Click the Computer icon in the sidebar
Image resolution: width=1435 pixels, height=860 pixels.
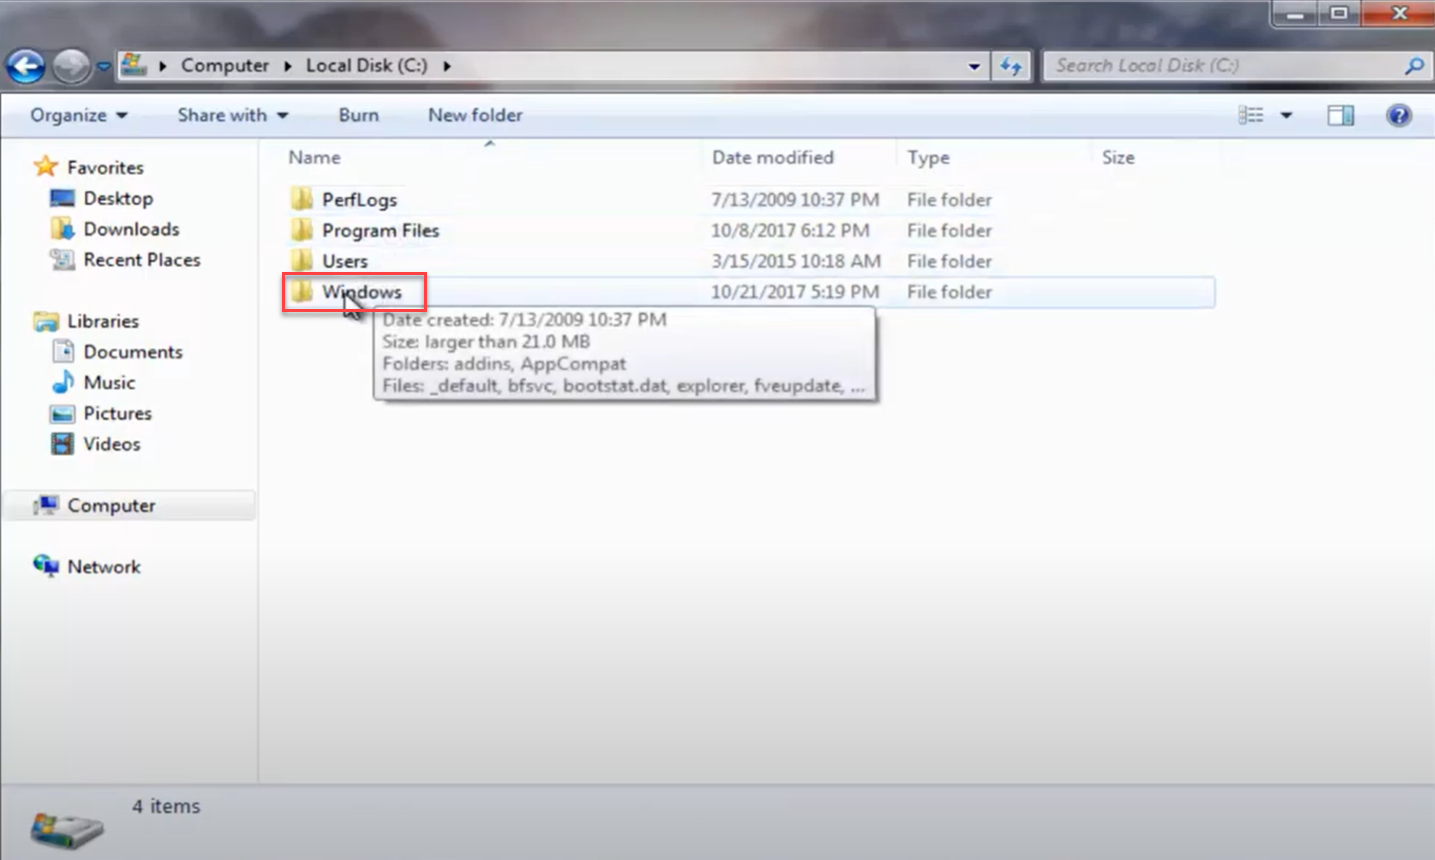tap(46, 505)
